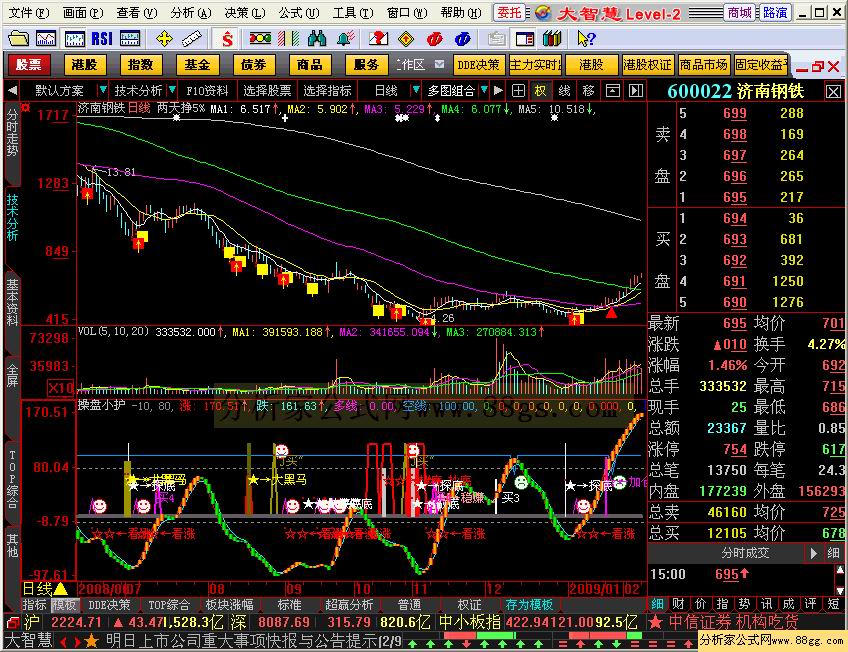Click the grayed clipboard toolbar icon
This screenshot has height=652, width=848.
(x=496, y=38)
